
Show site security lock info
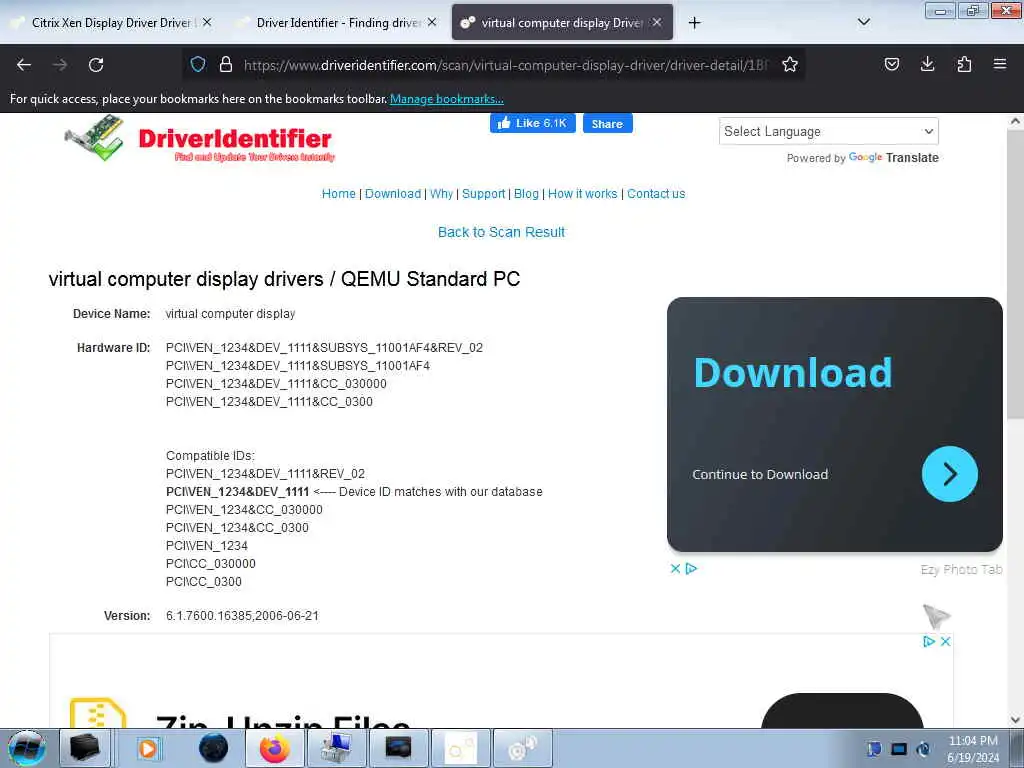226,64
